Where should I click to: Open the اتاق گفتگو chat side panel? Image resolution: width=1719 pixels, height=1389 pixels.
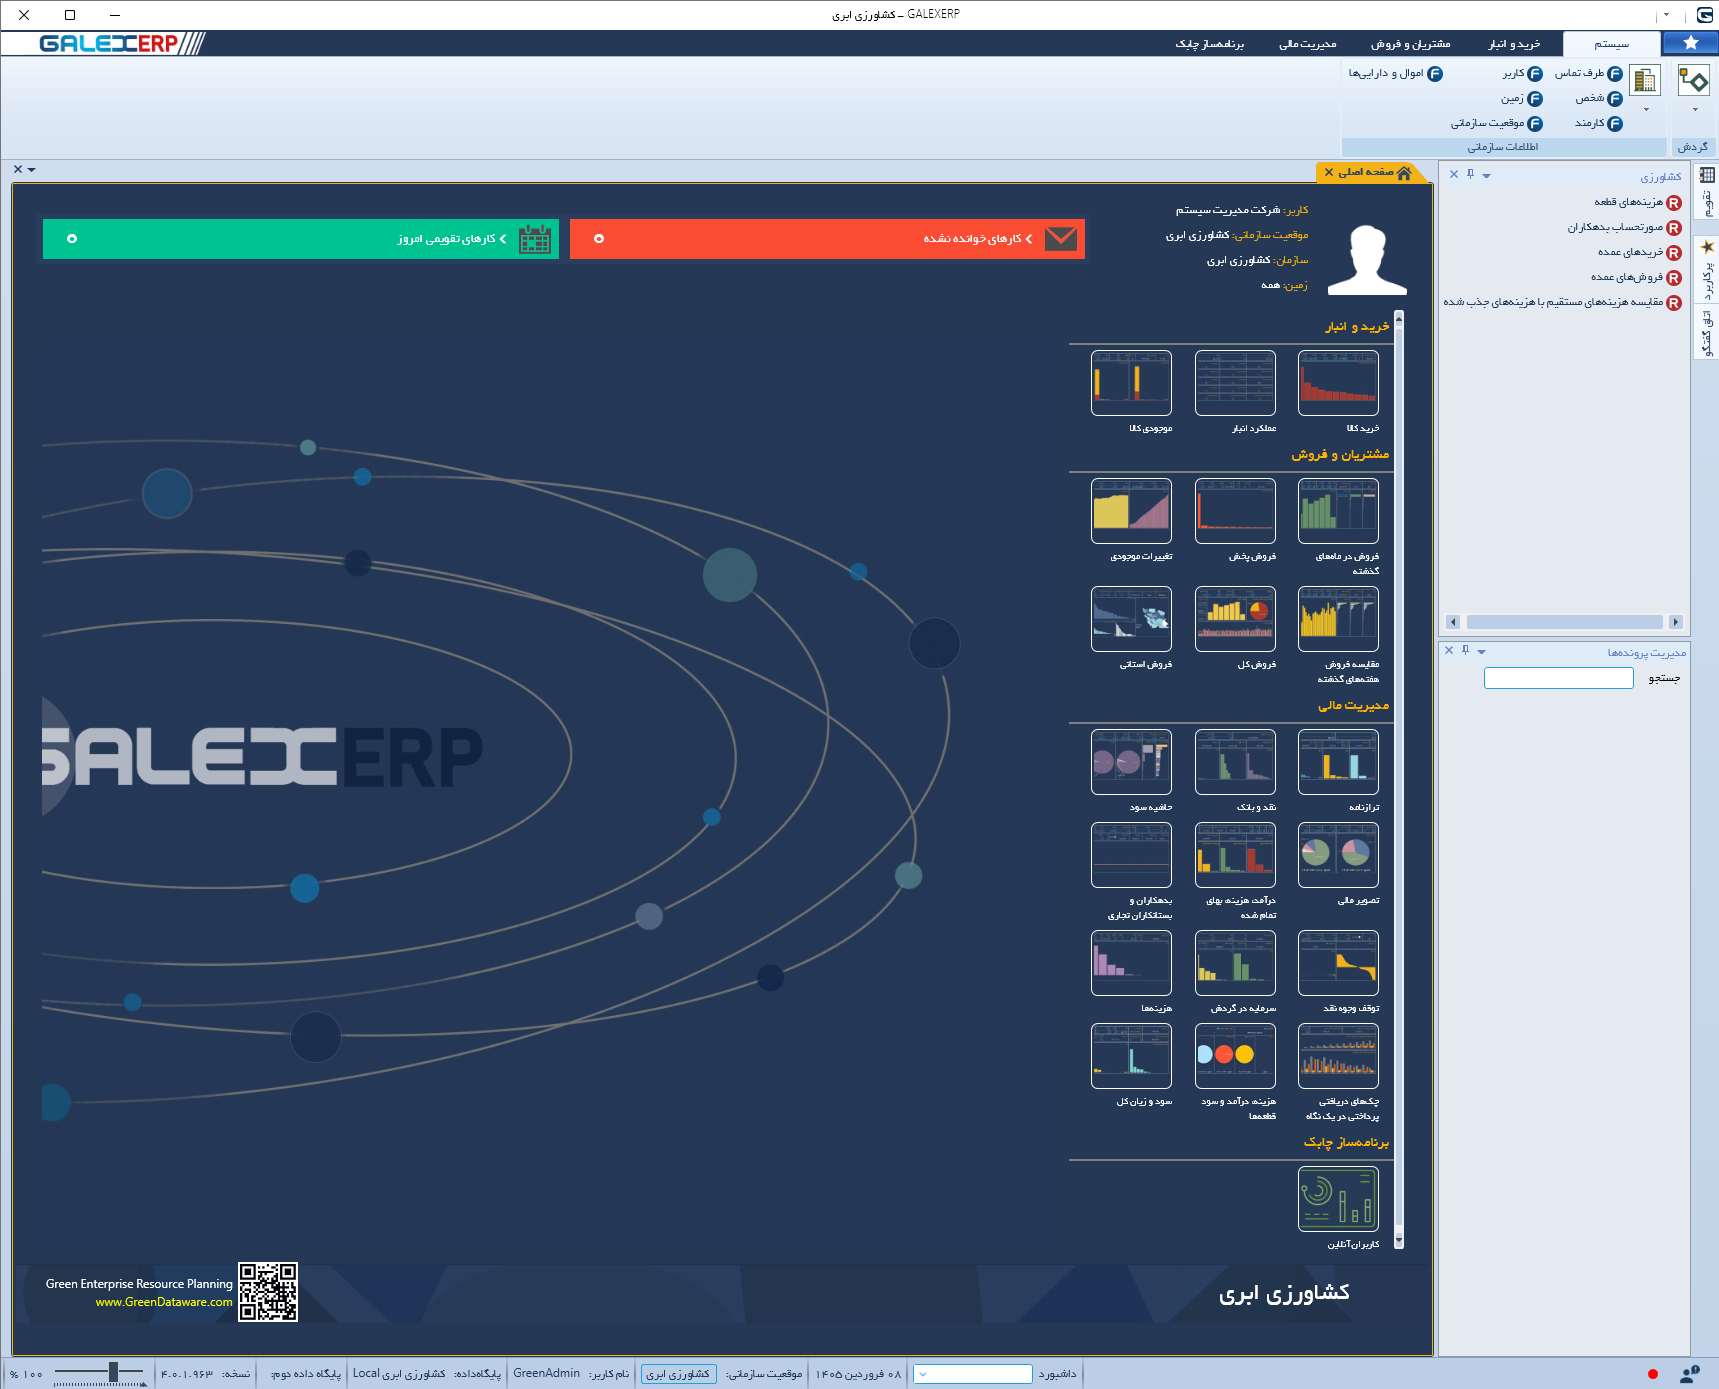tap(1707, 331)
